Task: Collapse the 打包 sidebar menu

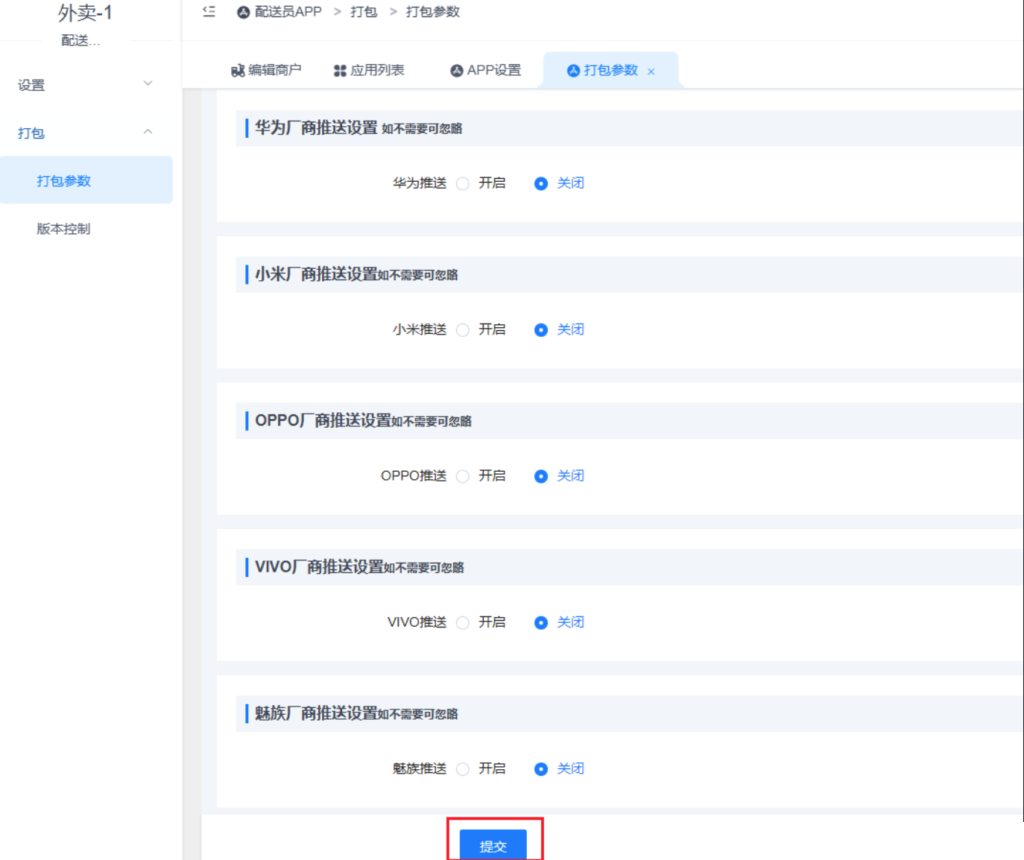Action: coord(86,133)
